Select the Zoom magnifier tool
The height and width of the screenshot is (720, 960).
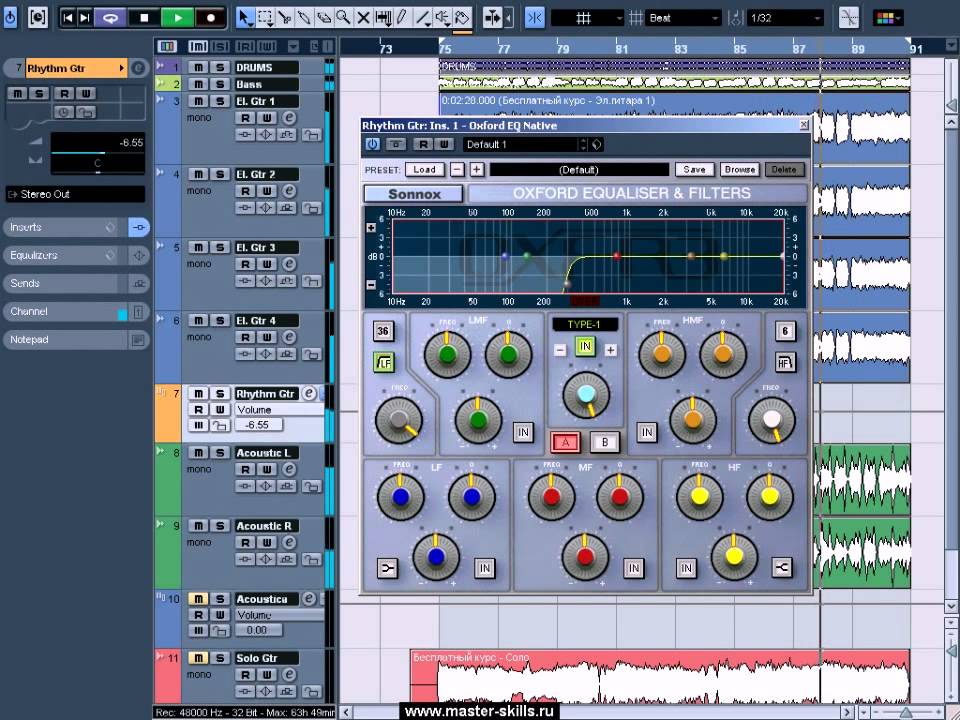(x=343, y=18)
